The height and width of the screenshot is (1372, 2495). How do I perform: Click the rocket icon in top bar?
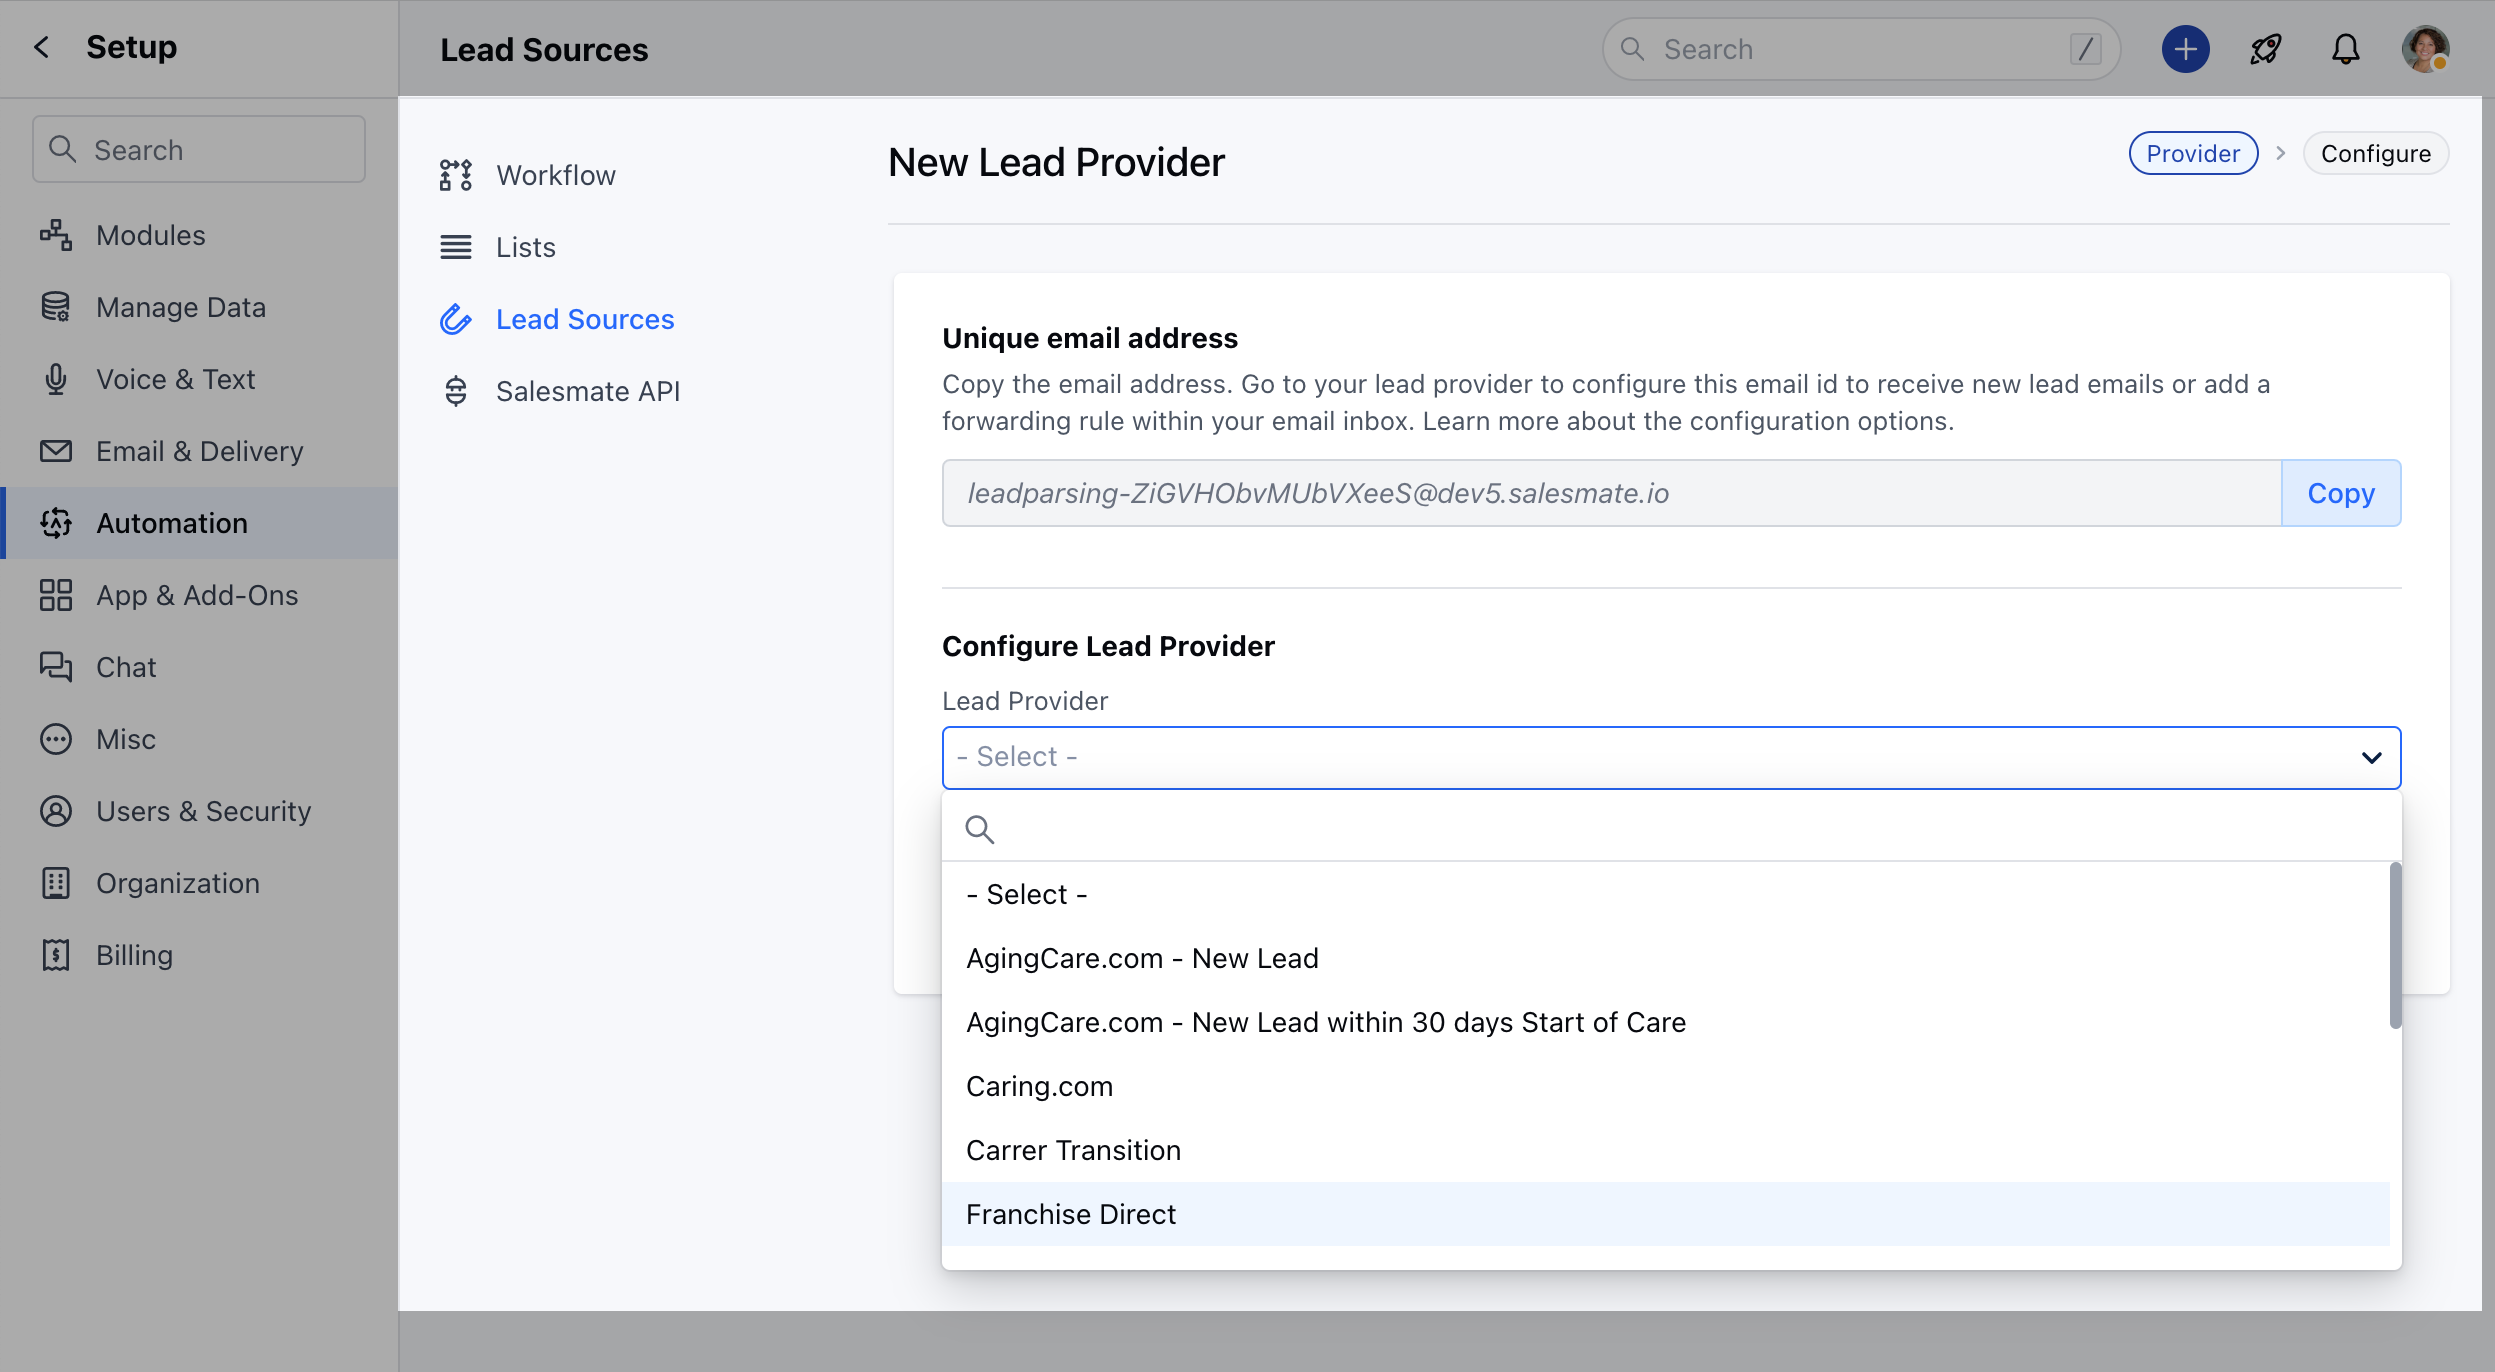point(2265,49)
